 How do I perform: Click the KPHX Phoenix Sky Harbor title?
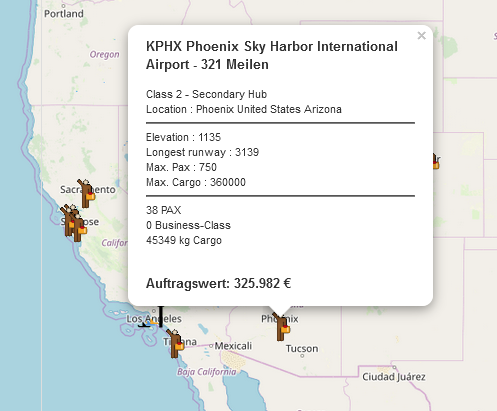pyautogui.click(x=272, y=55)
